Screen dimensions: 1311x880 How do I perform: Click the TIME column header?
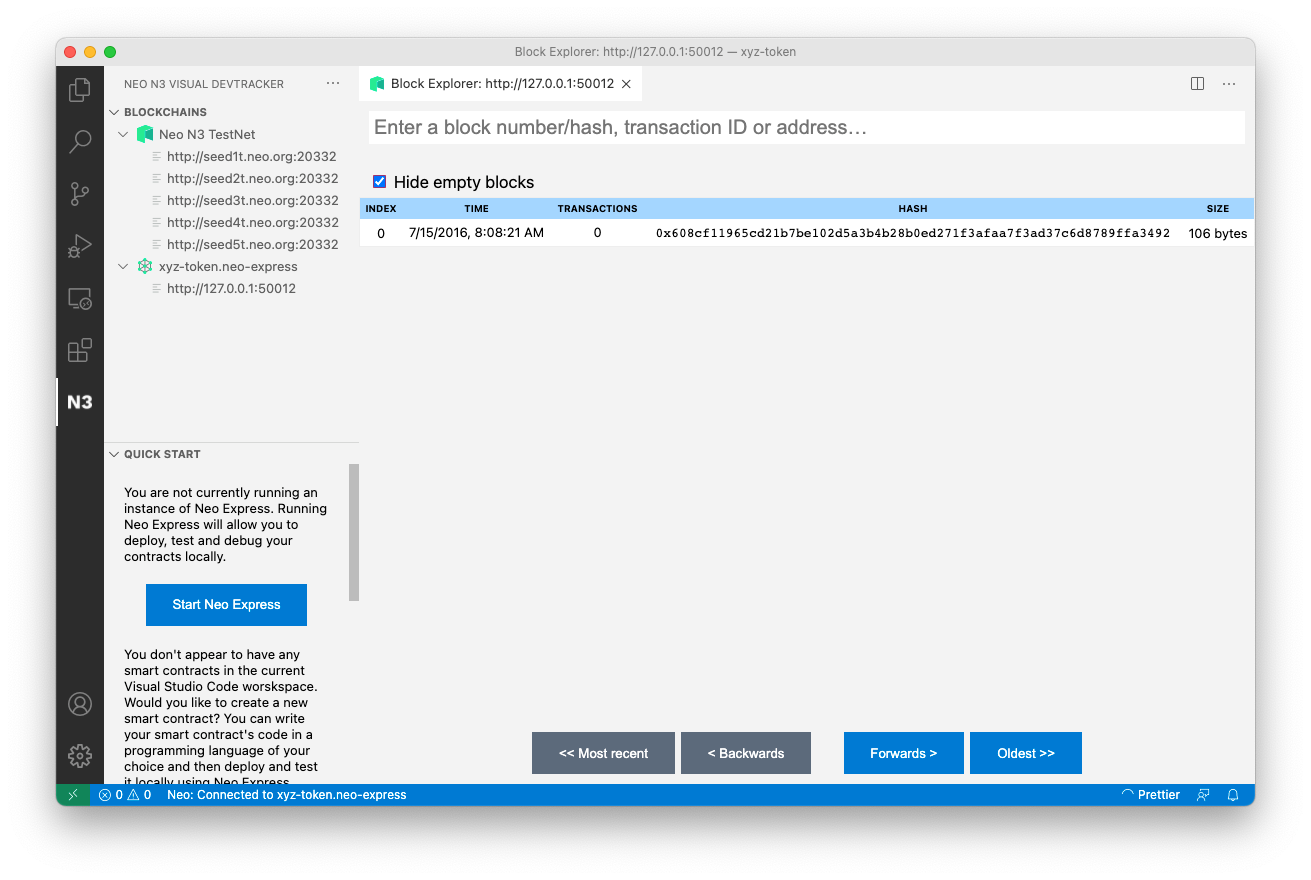(477, 209)
